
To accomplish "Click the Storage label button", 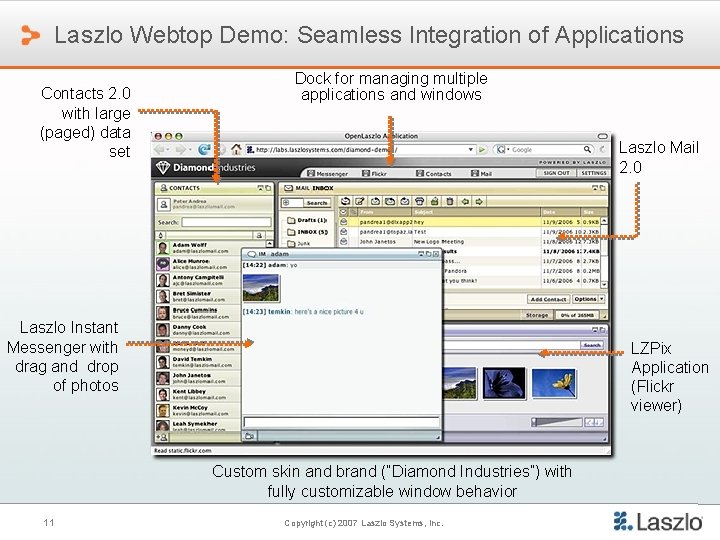I will pos(537,315).
